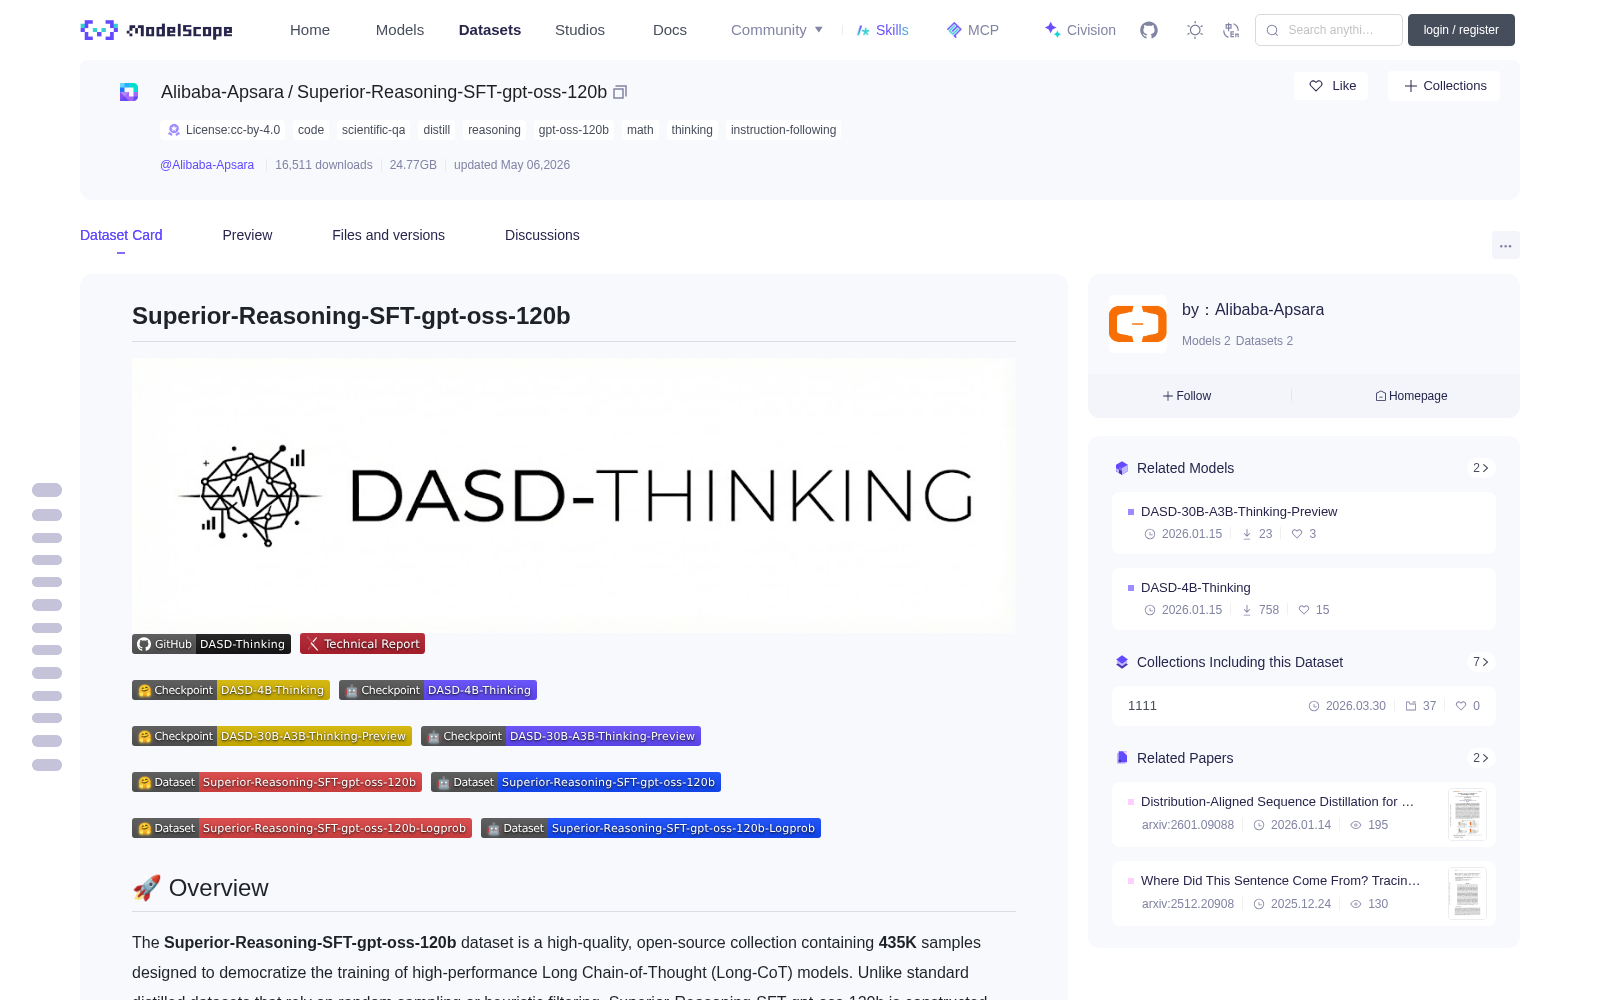Click the Collections section layers icon
The height and width of the screenshot is (1000, 1600).
point(1122,662)
